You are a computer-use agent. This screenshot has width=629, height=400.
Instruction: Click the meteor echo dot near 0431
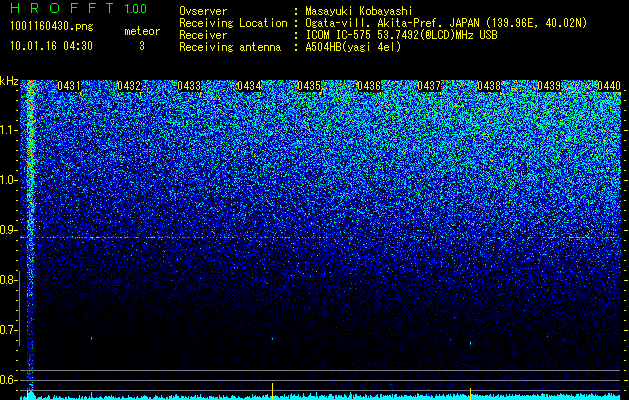coord(91,339)
